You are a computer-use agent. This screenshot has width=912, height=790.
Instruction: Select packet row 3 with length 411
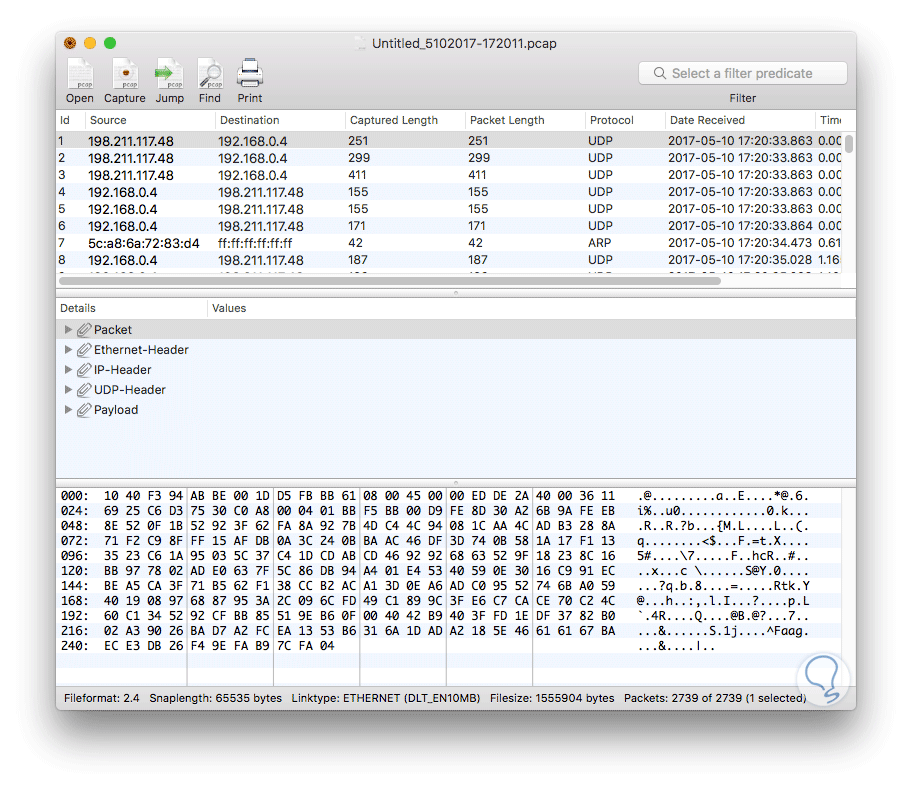448,175
